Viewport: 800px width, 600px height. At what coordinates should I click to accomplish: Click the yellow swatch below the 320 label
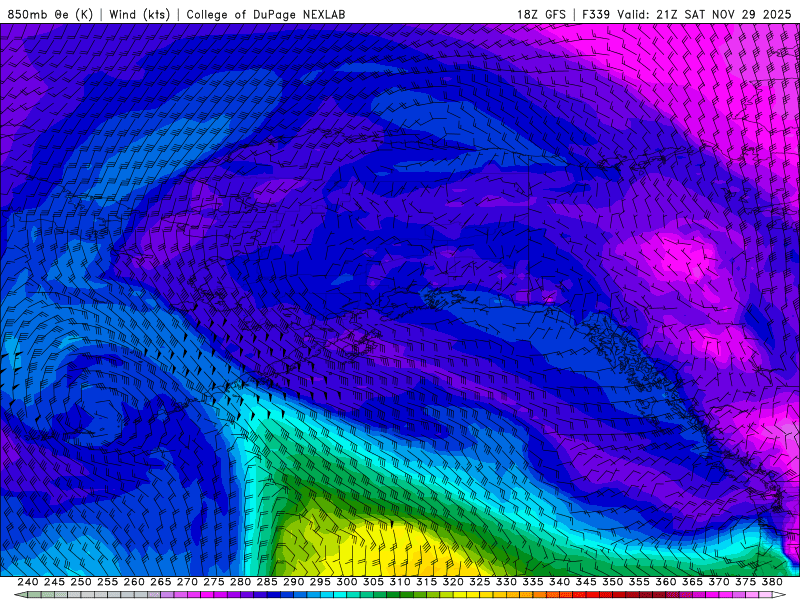[460, 595]
